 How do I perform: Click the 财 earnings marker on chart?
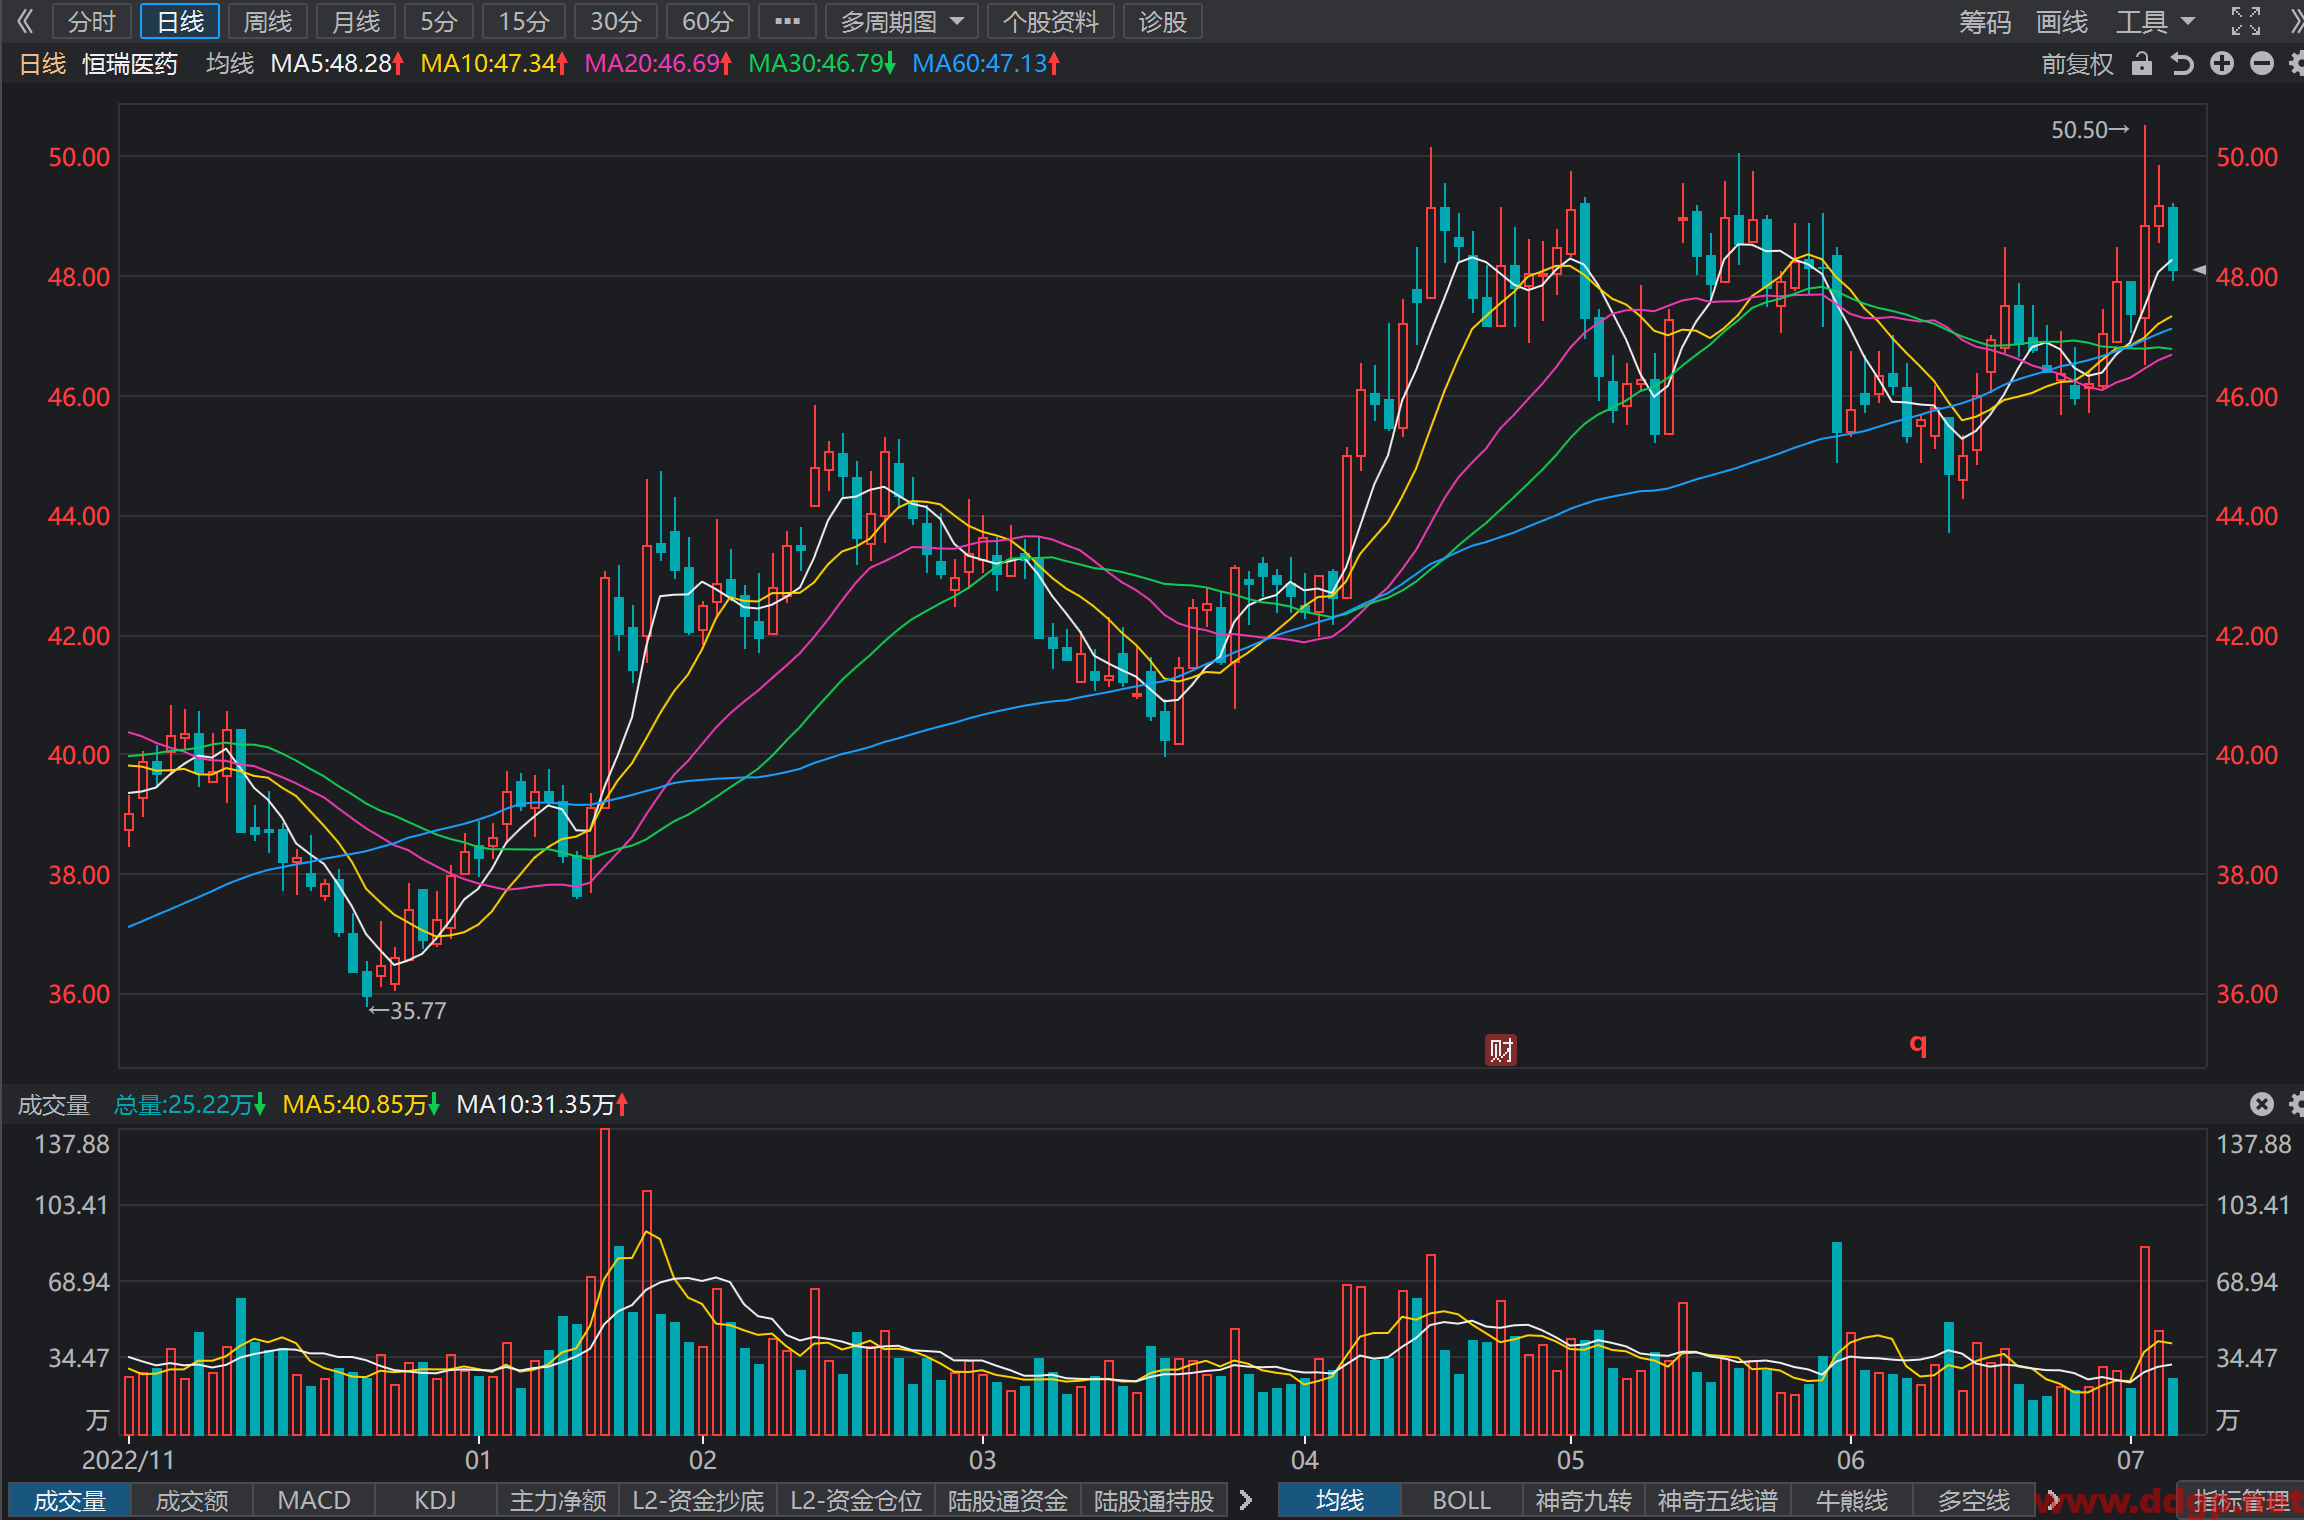tap(1501, 1050)
